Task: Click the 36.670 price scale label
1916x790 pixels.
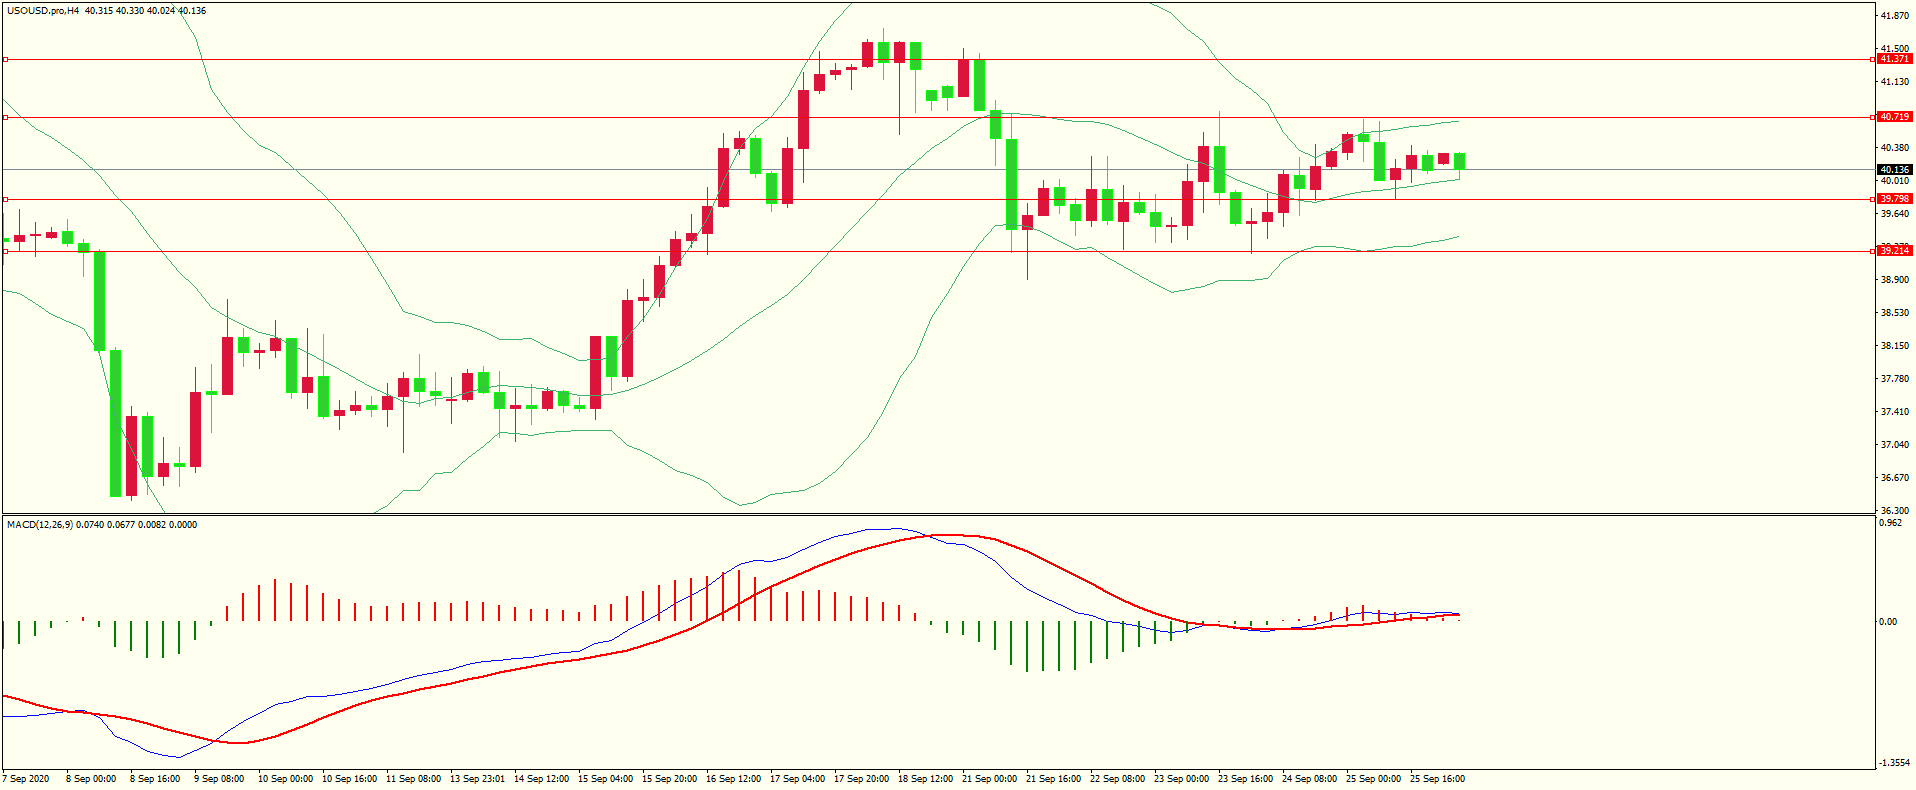Action: tap(1894, 478)
